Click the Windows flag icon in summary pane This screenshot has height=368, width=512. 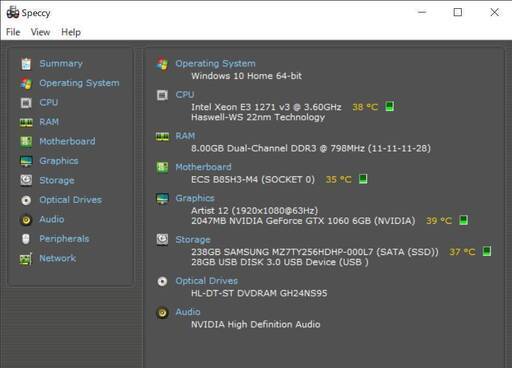pos(162,63)
